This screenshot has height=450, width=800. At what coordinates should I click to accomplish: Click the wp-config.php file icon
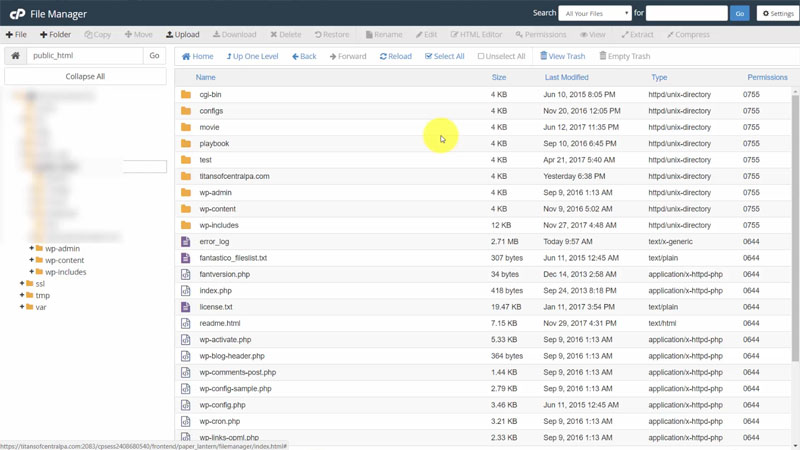185,405
